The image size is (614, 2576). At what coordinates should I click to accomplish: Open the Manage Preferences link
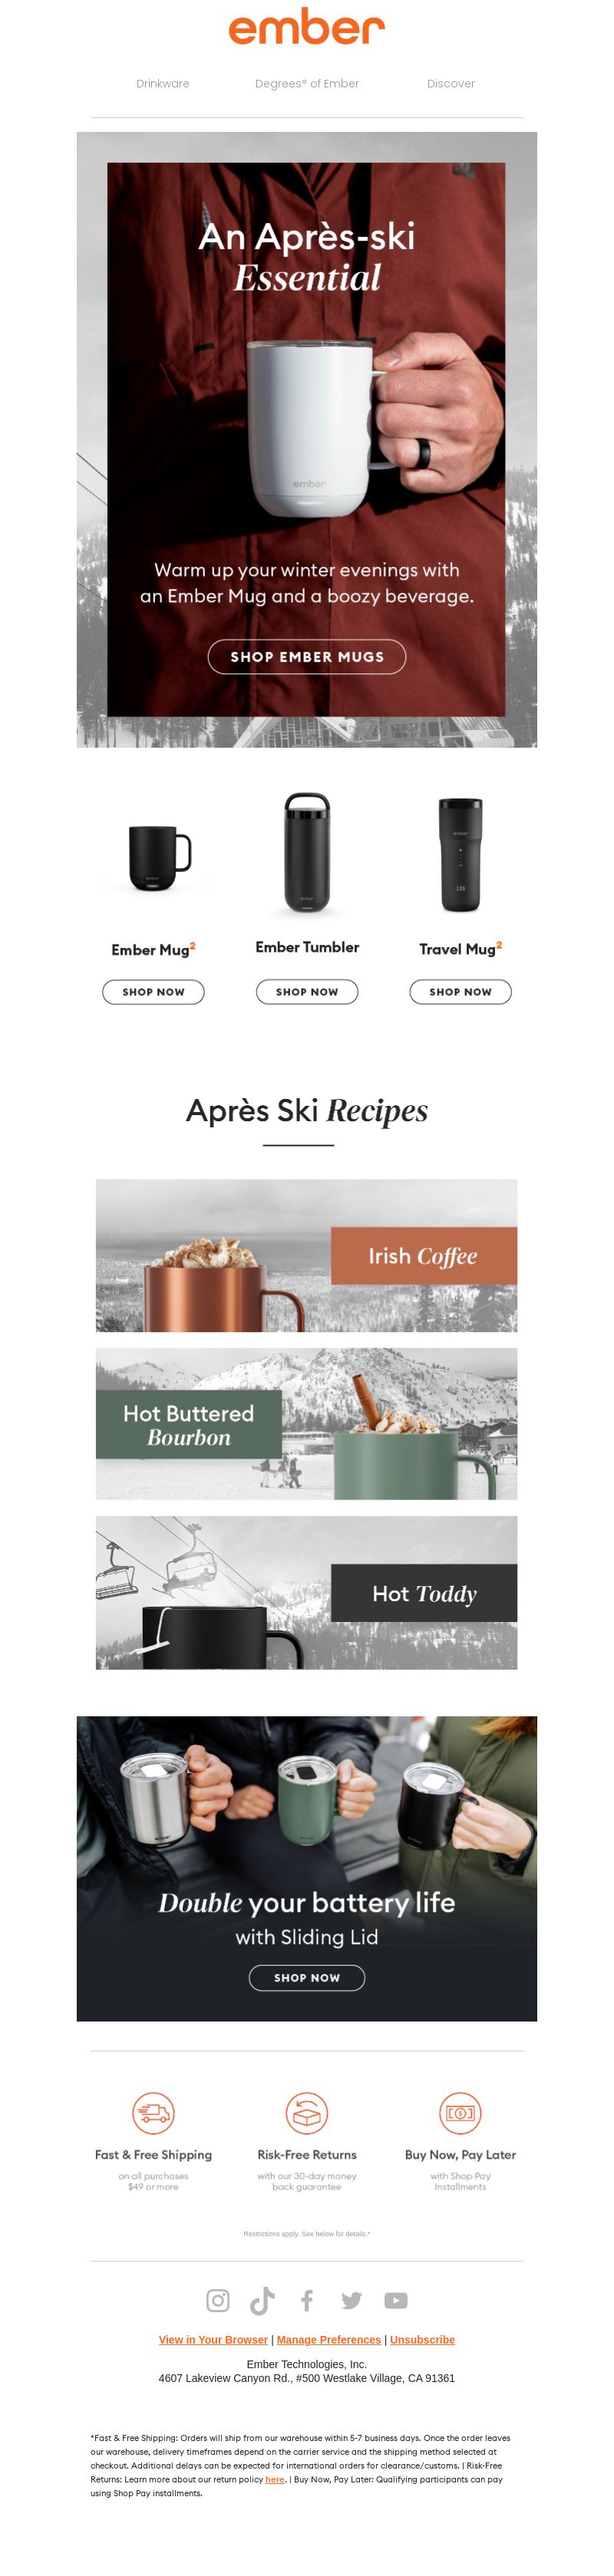329,2340
